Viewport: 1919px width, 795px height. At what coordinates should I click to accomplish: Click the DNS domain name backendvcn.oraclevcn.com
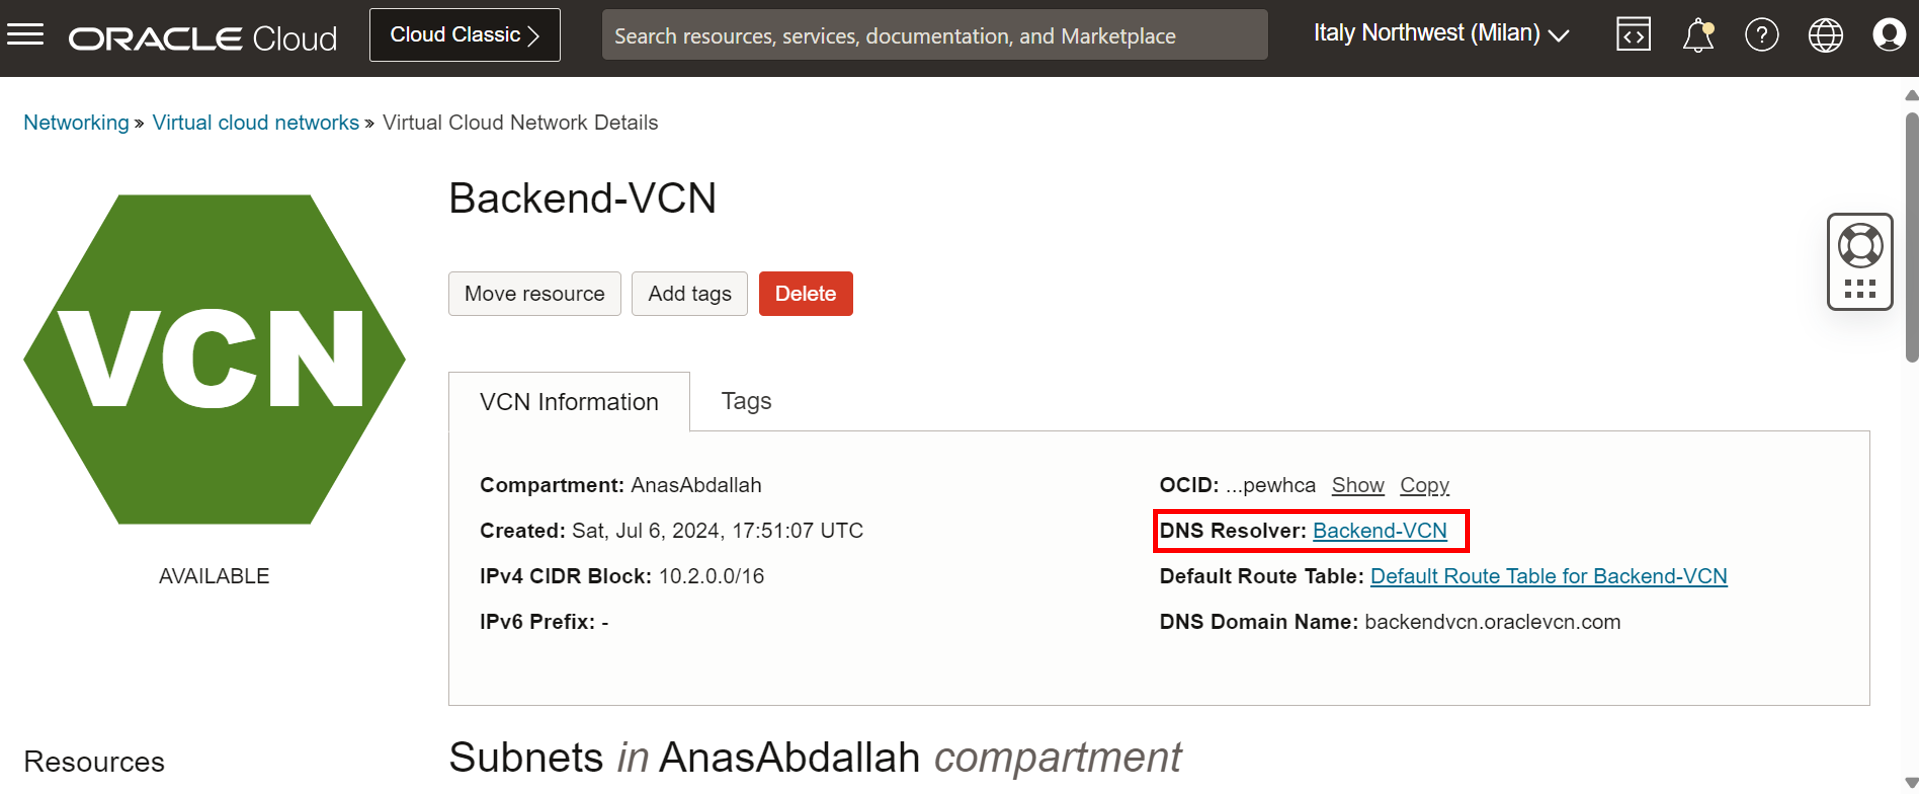[x=1492, y=622]
